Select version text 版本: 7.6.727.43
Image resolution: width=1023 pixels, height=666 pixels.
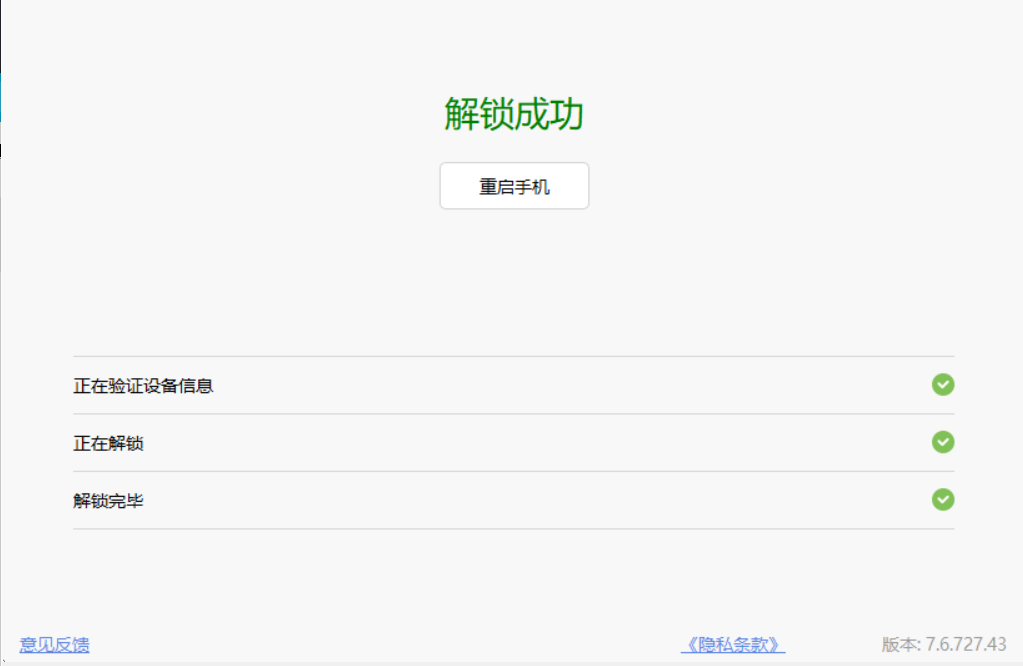pos(943,644)
